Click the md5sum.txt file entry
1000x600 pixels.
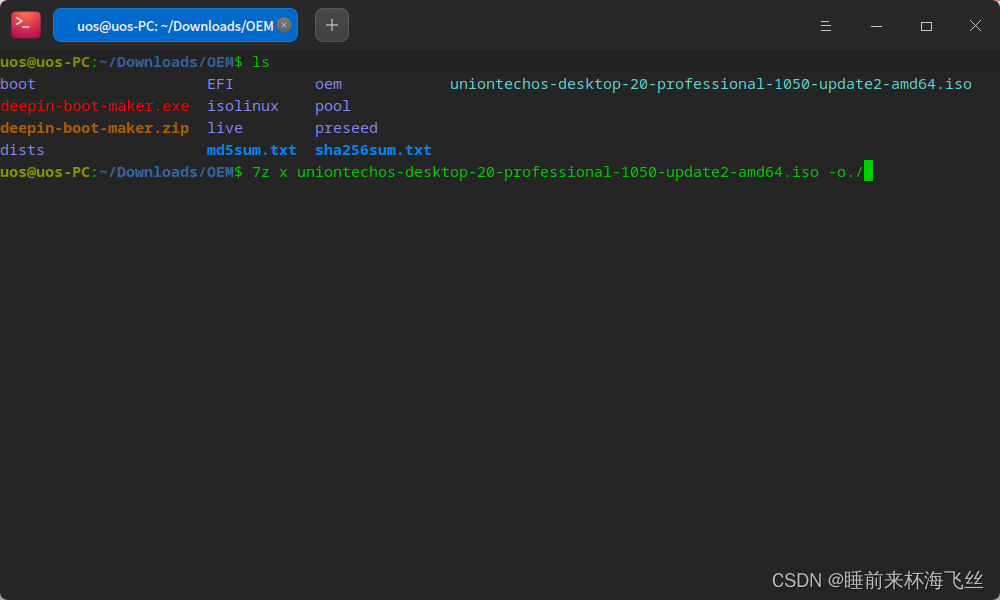click(x=251, y=150)
